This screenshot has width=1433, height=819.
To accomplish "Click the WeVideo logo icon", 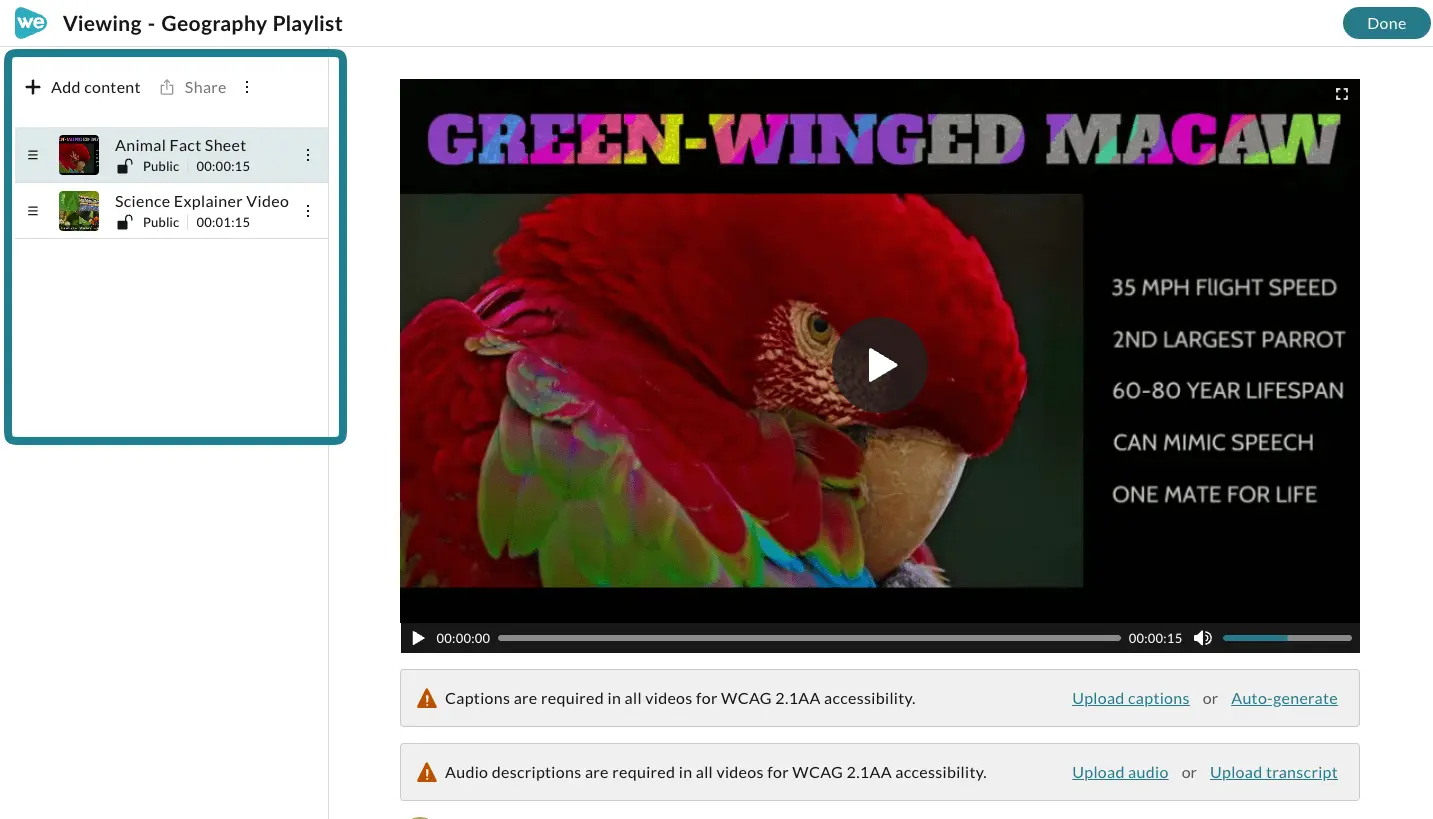I will coord(31,23).
